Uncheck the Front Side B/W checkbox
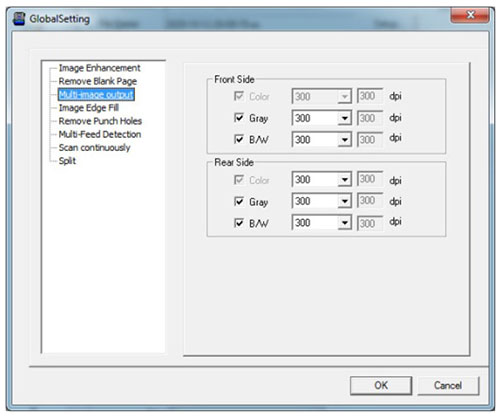Image resolution: width=500 pixels, height=418 pixels. pyautogui.click(x=239, y=139)
